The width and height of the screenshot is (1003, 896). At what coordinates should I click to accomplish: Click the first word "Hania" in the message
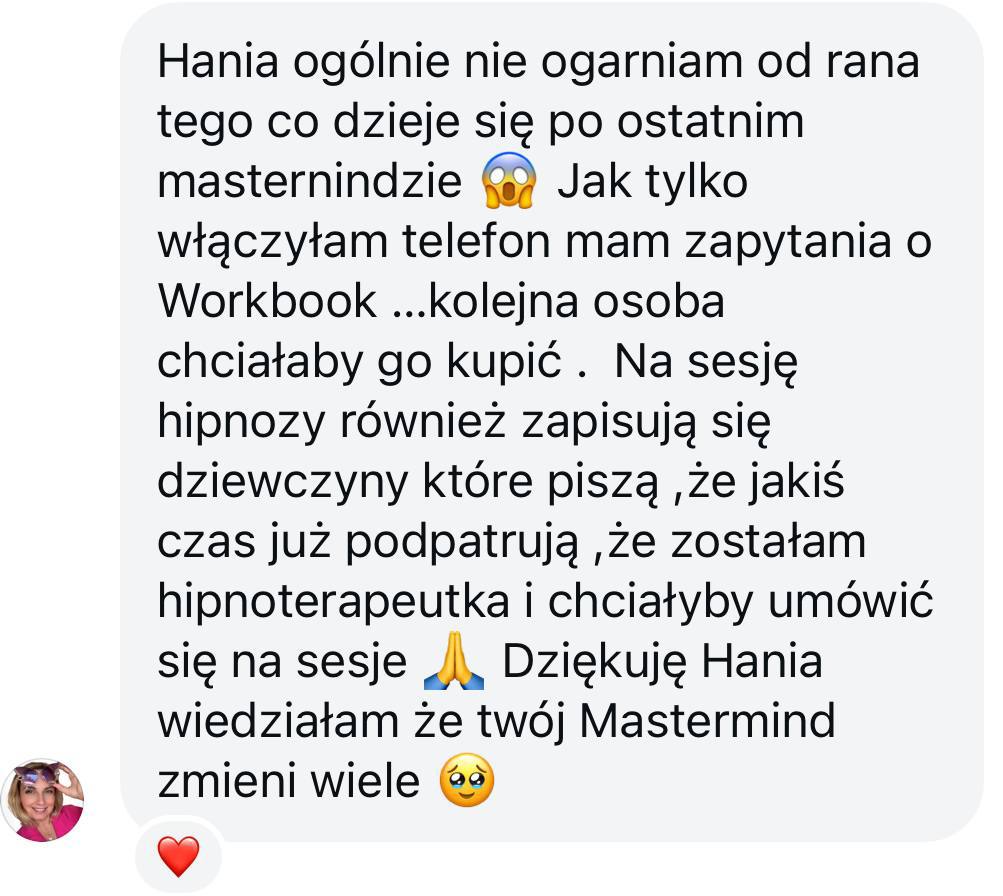(218, 61)
